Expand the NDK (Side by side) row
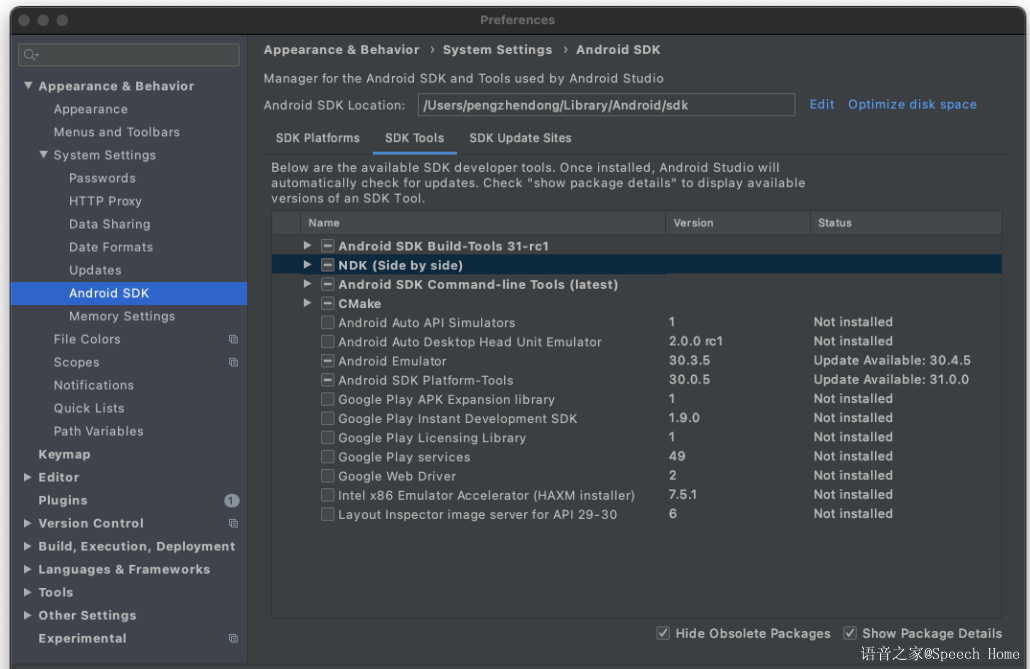The image size is (1030, 669). coord(308,265)
